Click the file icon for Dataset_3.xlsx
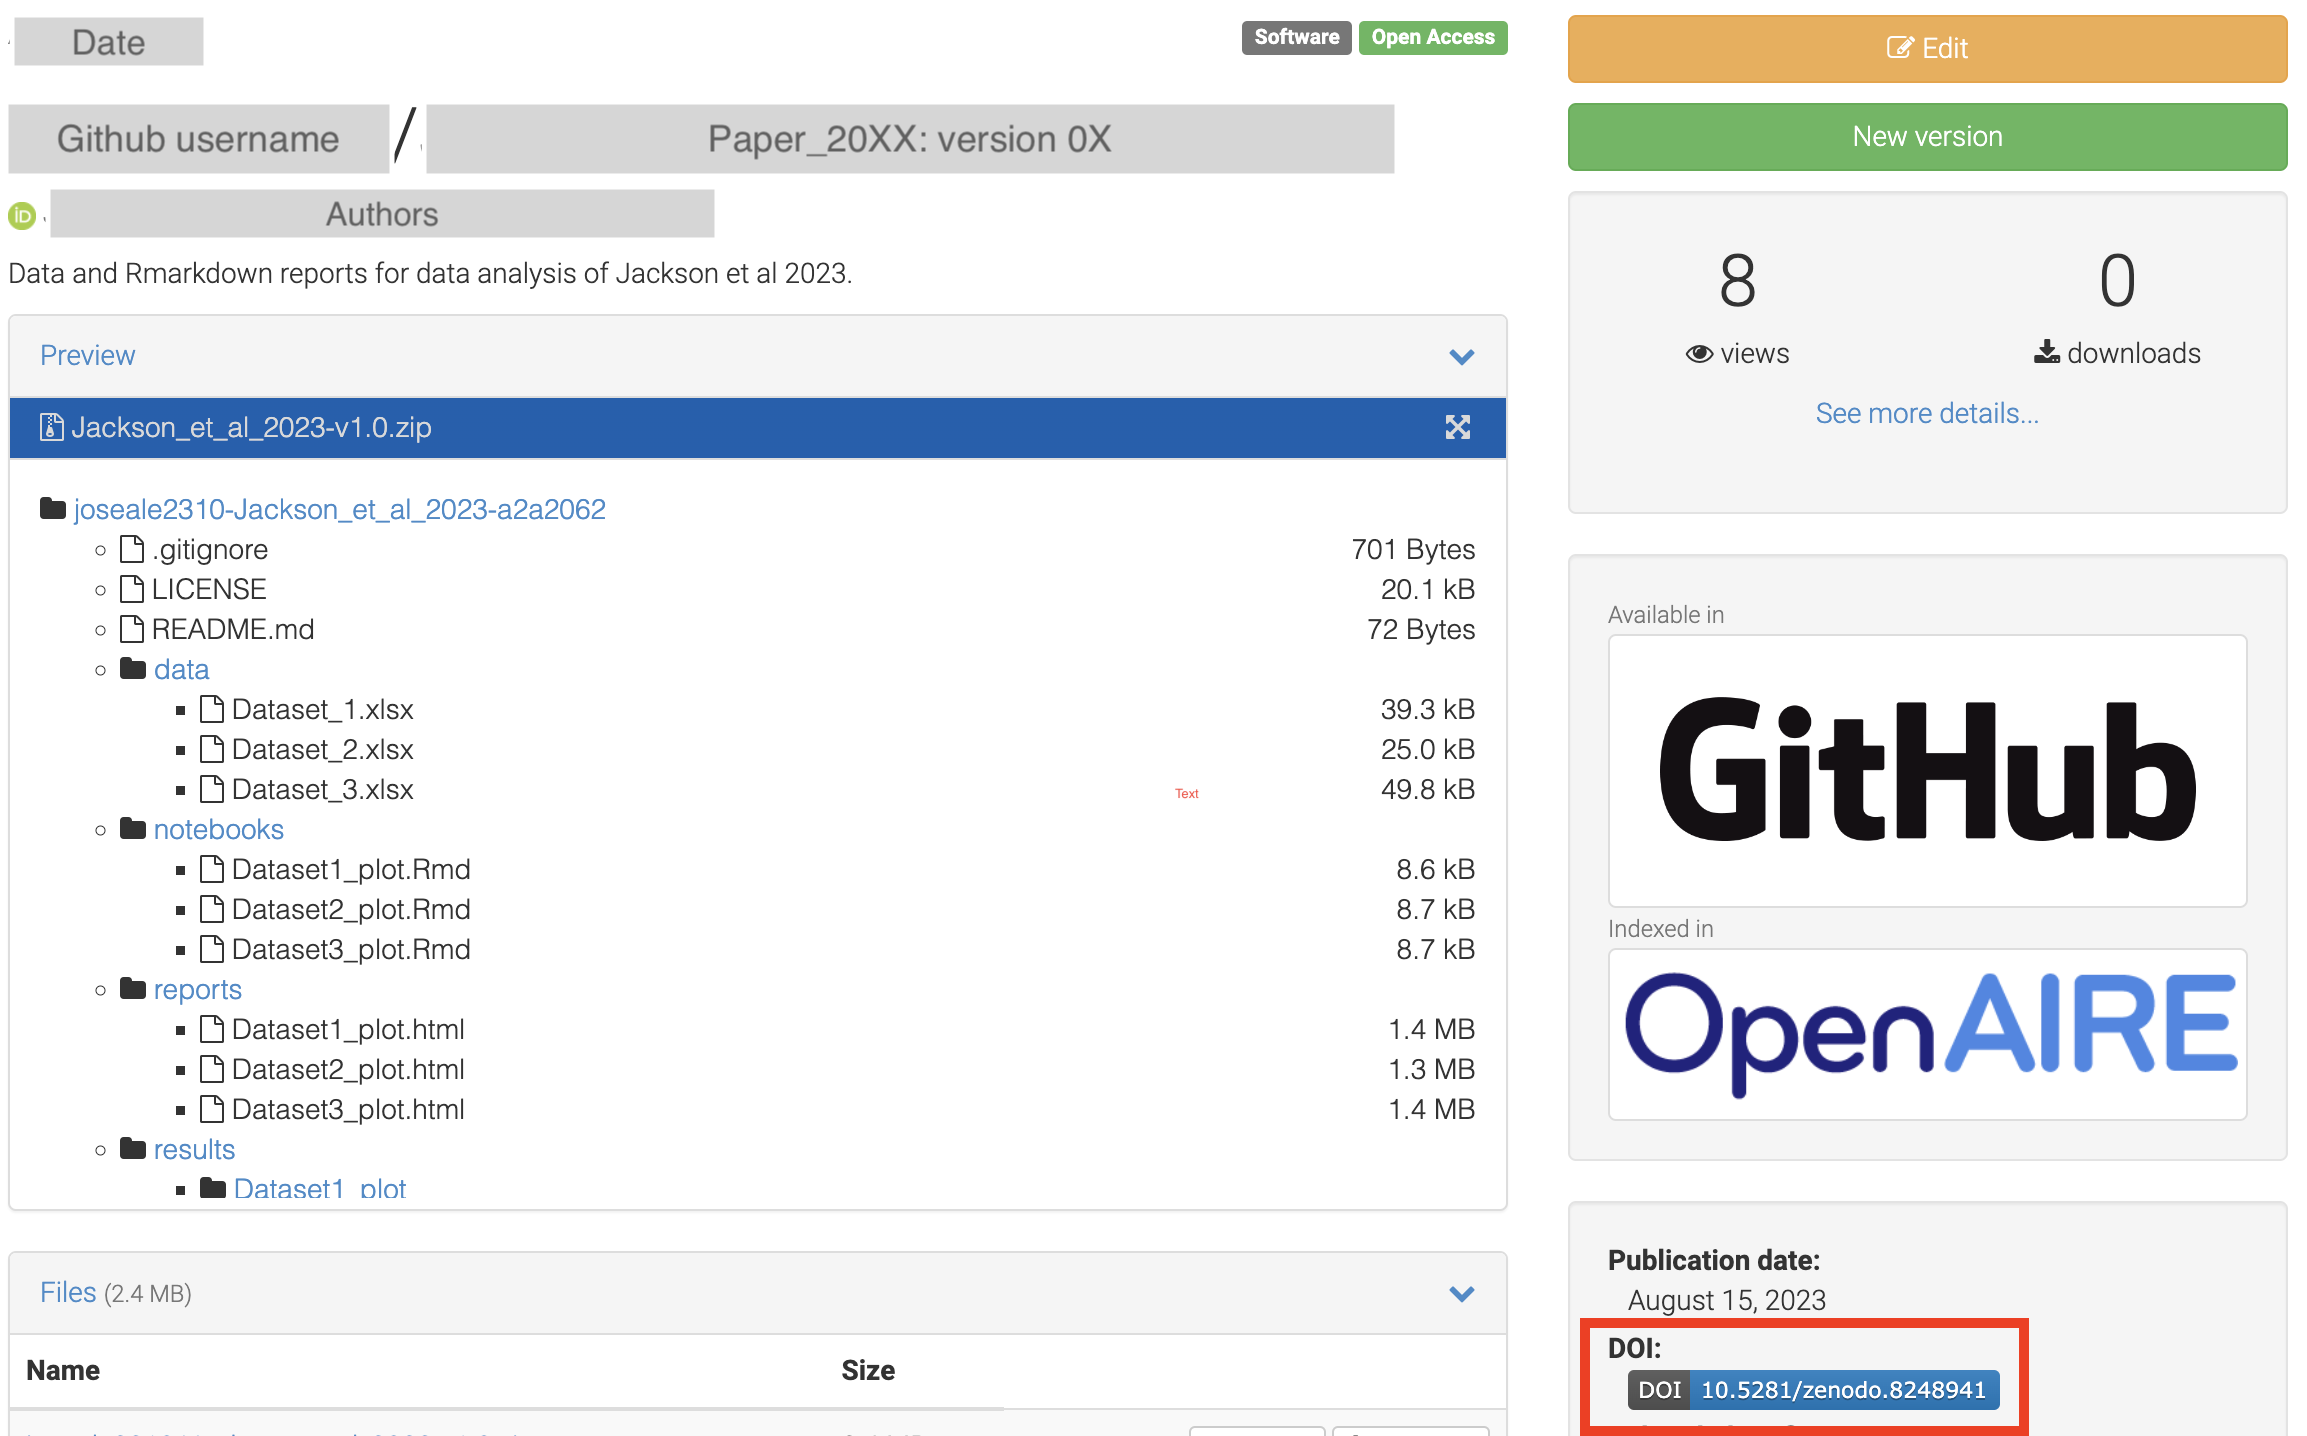Image resolution: width=2307 pixels, height=1436 pixels. coord(212,789)
